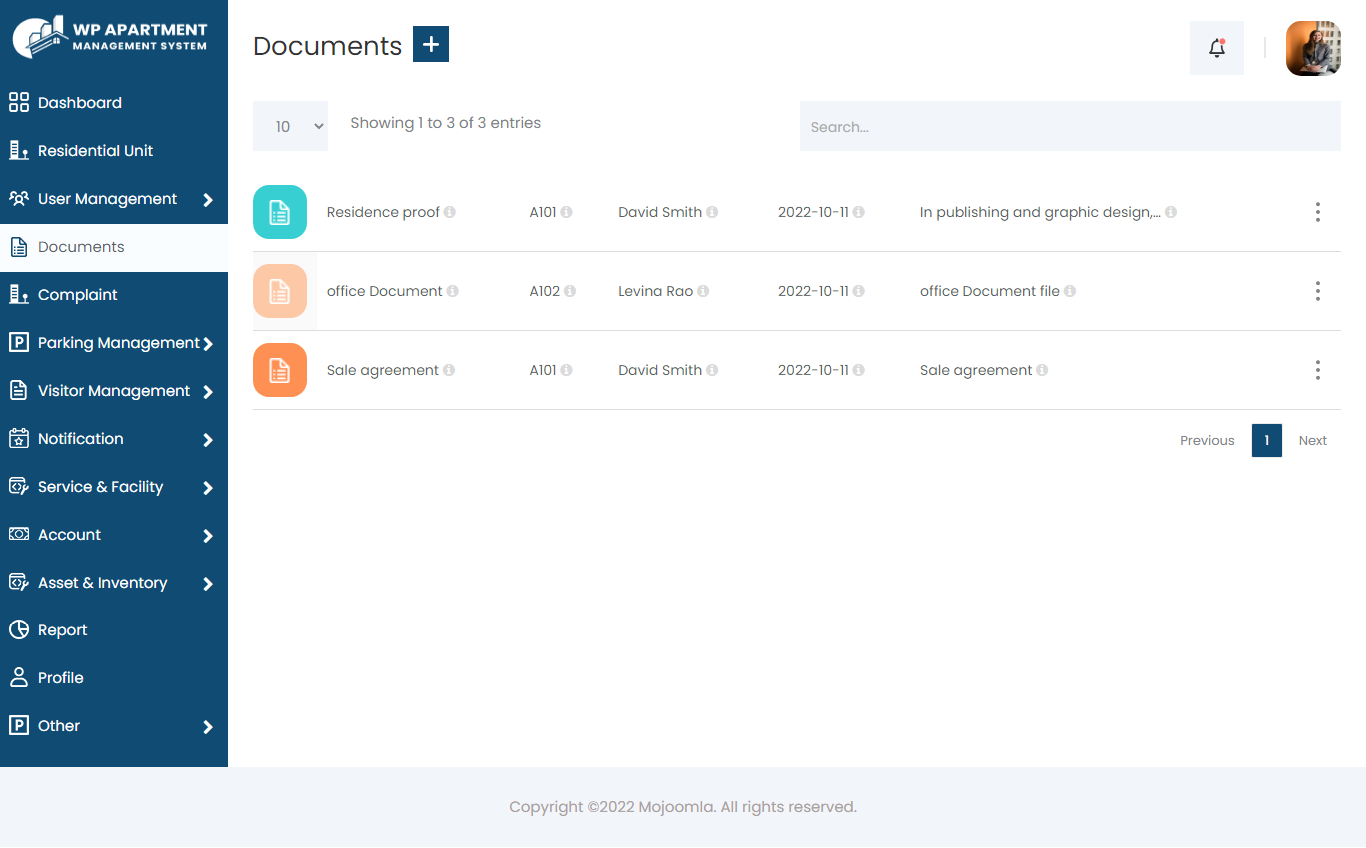
Task: Click the Sale agreement document title
Action: tap(383, 370)
